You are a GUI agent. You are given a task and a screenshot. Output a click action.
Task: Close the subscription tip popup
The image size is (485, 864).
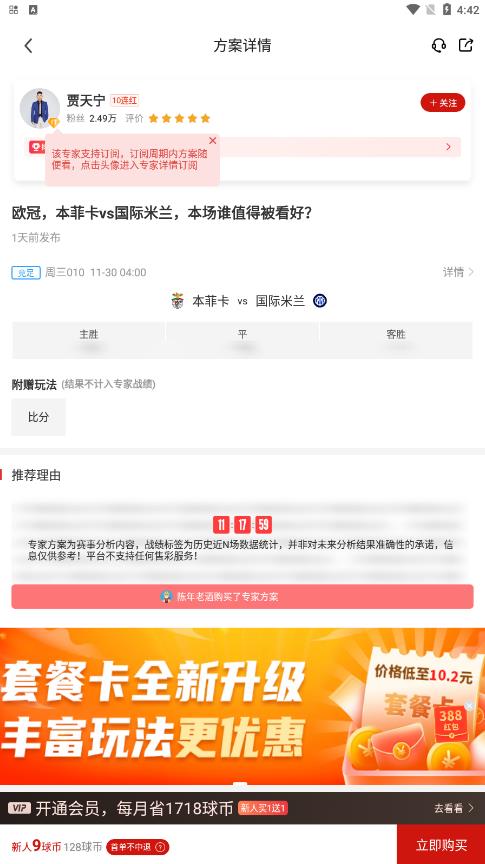pos(213,141)
